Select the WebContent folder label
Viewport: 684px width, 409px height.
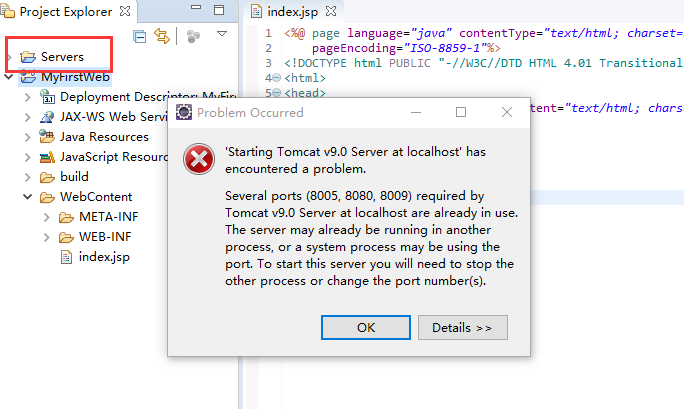96,197
